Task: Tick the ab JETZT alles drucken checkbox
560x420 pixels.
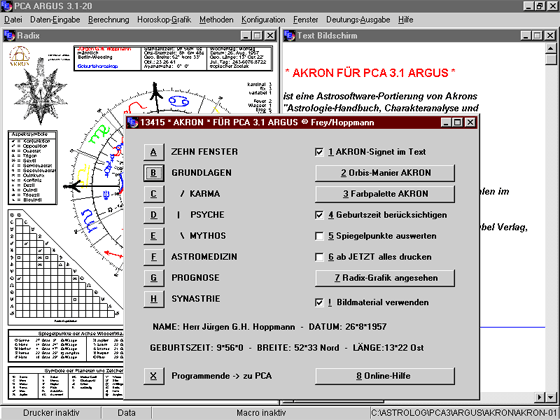Action: [x=319, y=257]
